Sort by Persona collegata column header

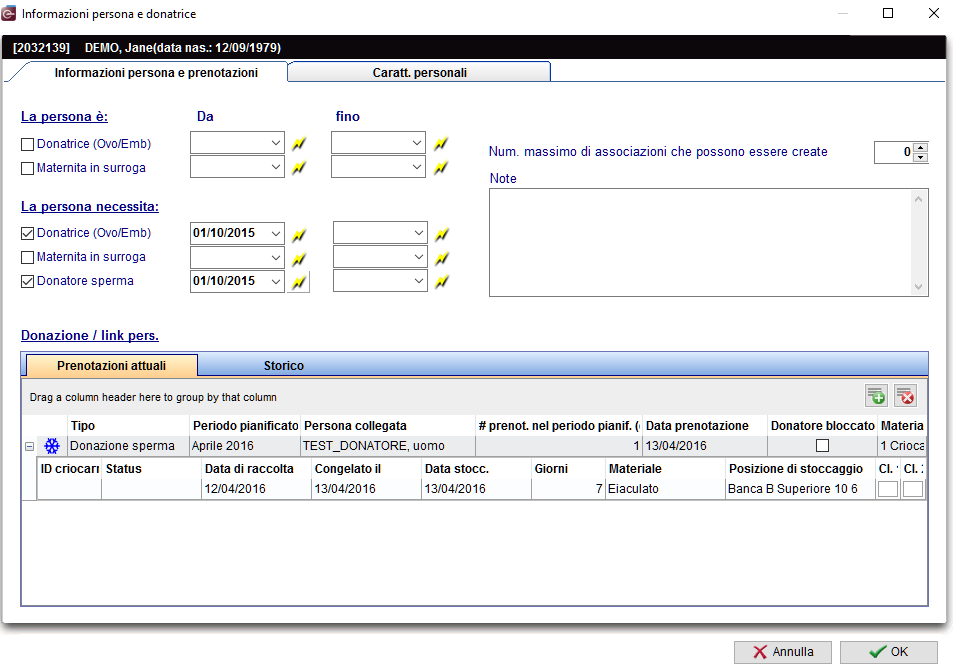388,425
